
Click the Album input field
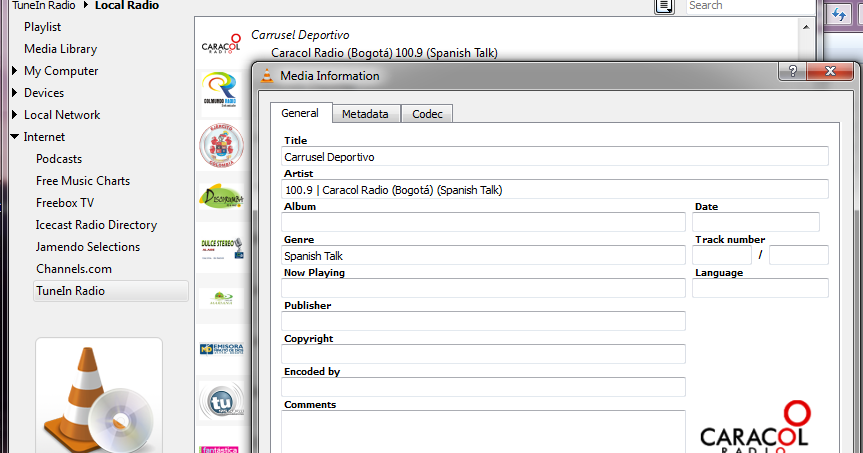(x=483, y=222)
